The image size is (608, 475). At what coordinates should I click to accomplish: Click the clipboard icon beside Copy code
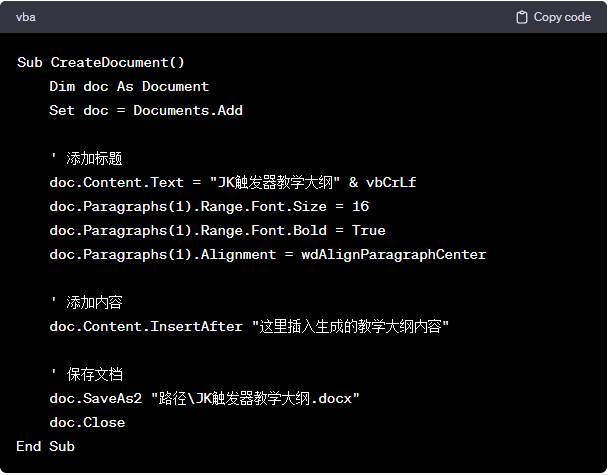pos(522,17)
